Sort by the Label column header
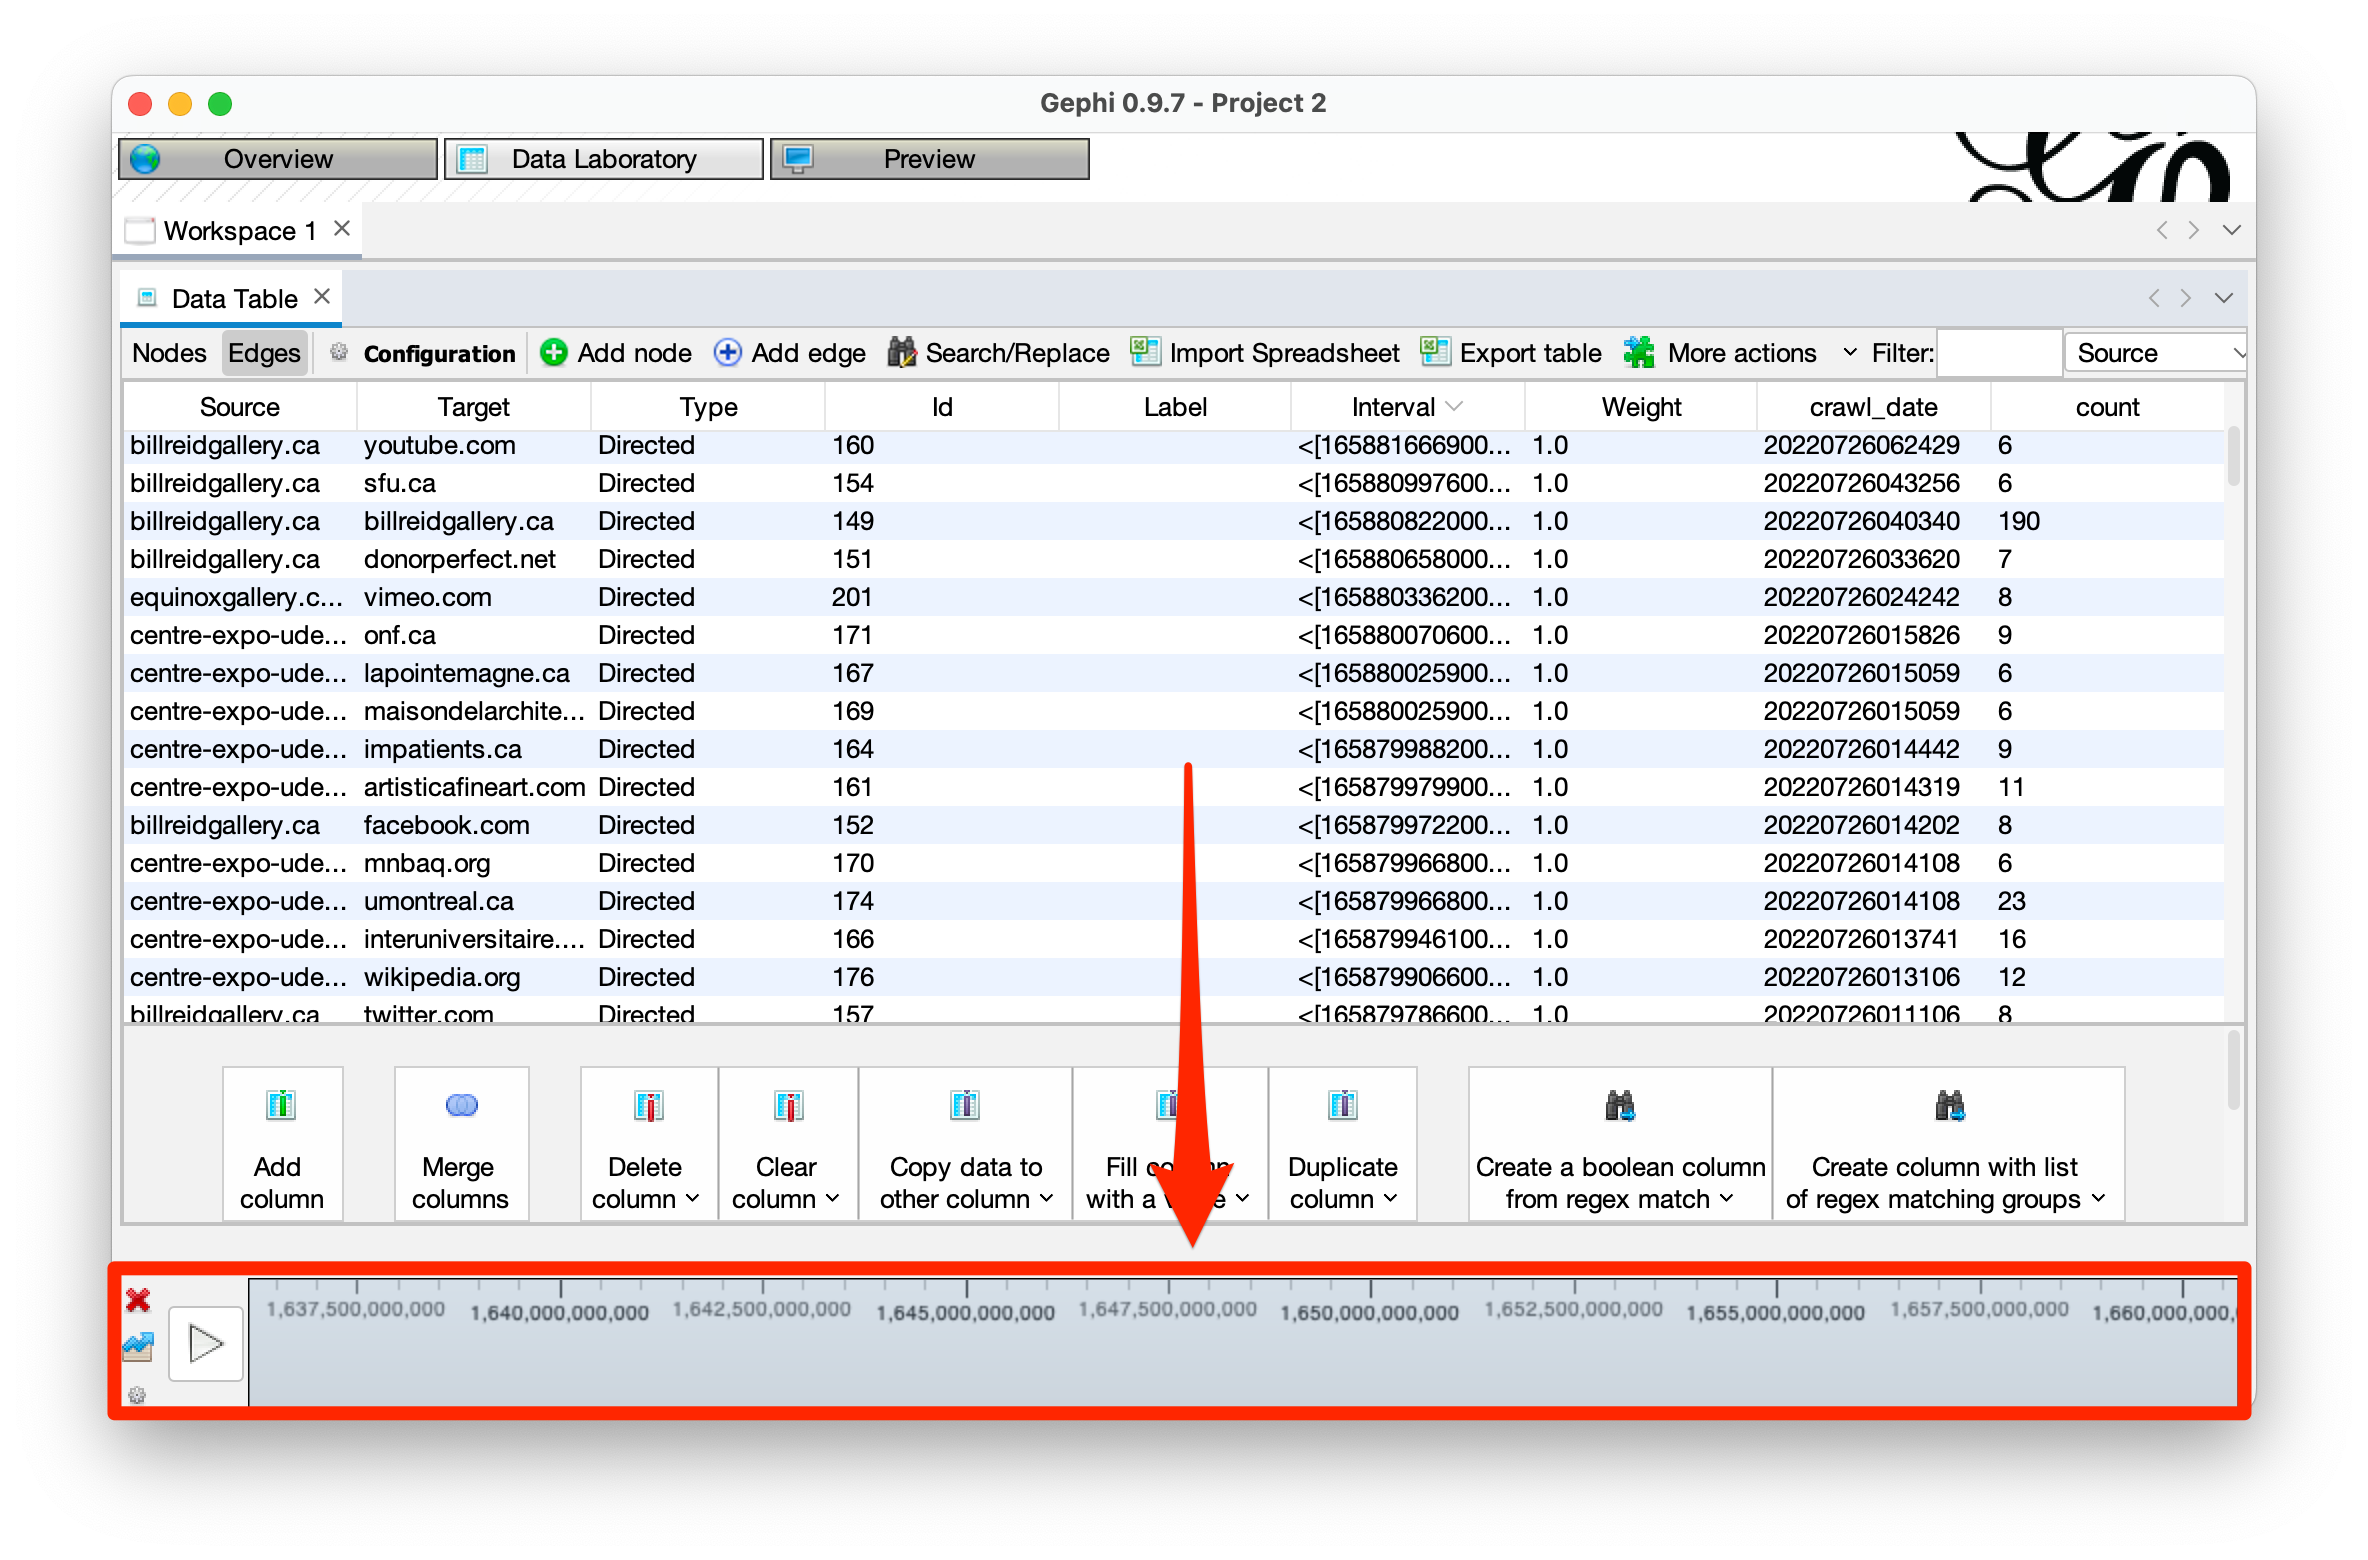The width and height of the screenshot is (2368, 1560). 1175,407
